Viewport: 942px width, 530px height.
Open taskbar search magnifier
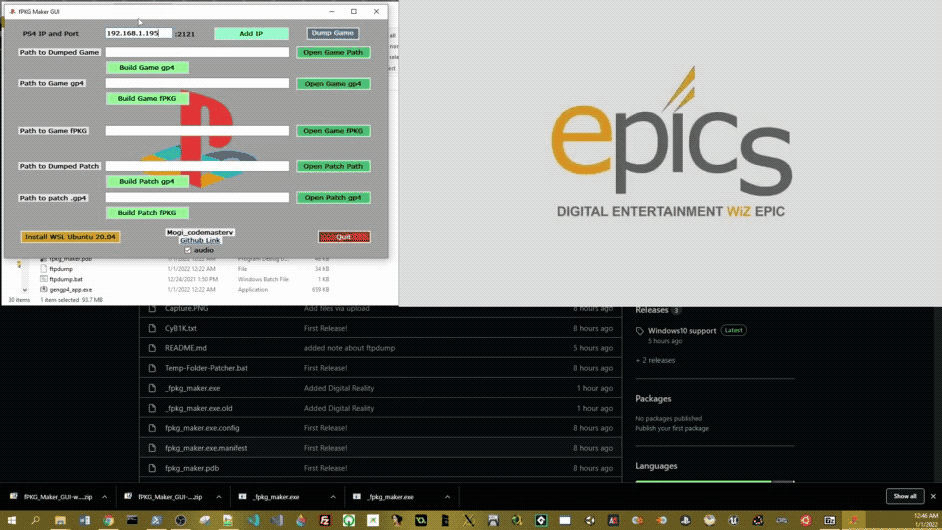pos(35,520)
